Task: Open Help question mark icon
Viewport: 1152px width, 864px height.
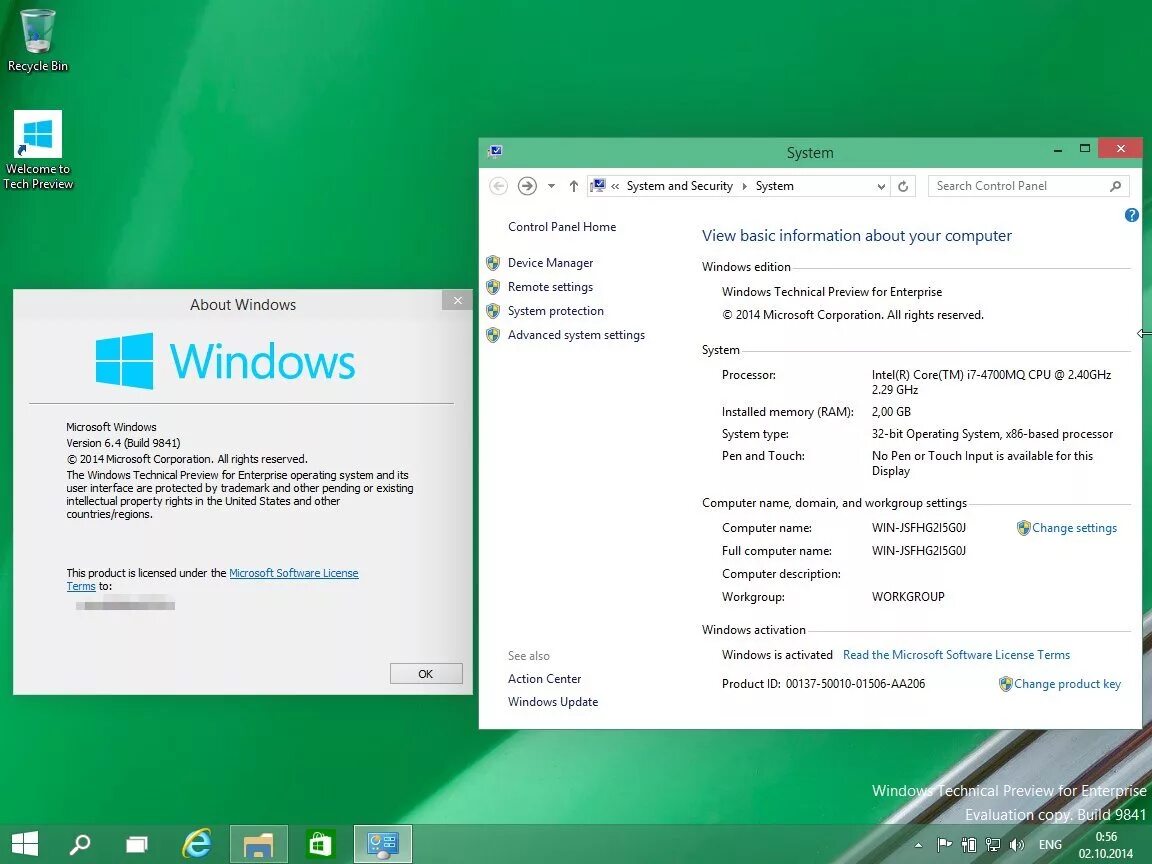Action: tap(1131, 215)
